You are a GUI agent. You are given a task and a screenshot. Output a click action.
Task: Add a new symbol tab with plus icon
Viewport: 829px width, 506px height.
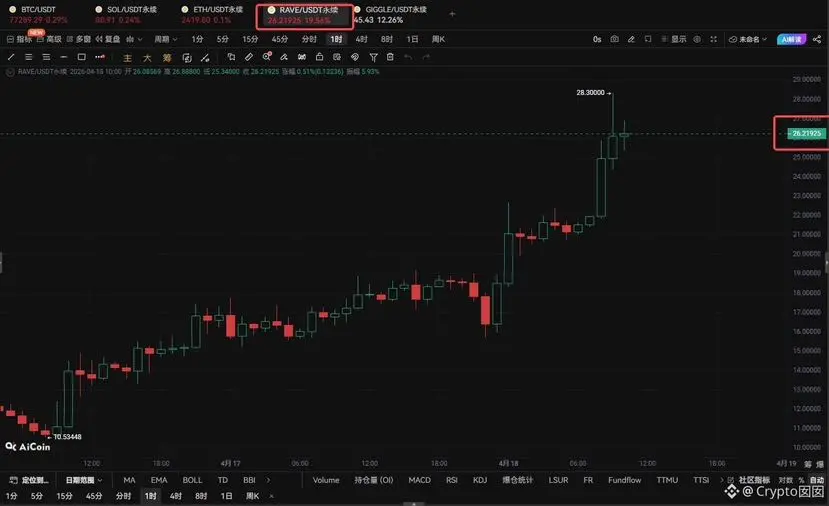[x=452, y=14]
